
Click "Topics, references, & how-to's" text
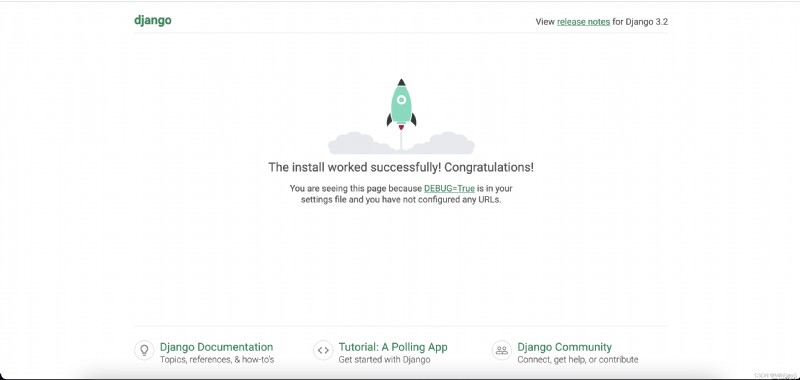pyautogui.click(x=217, y=360)
